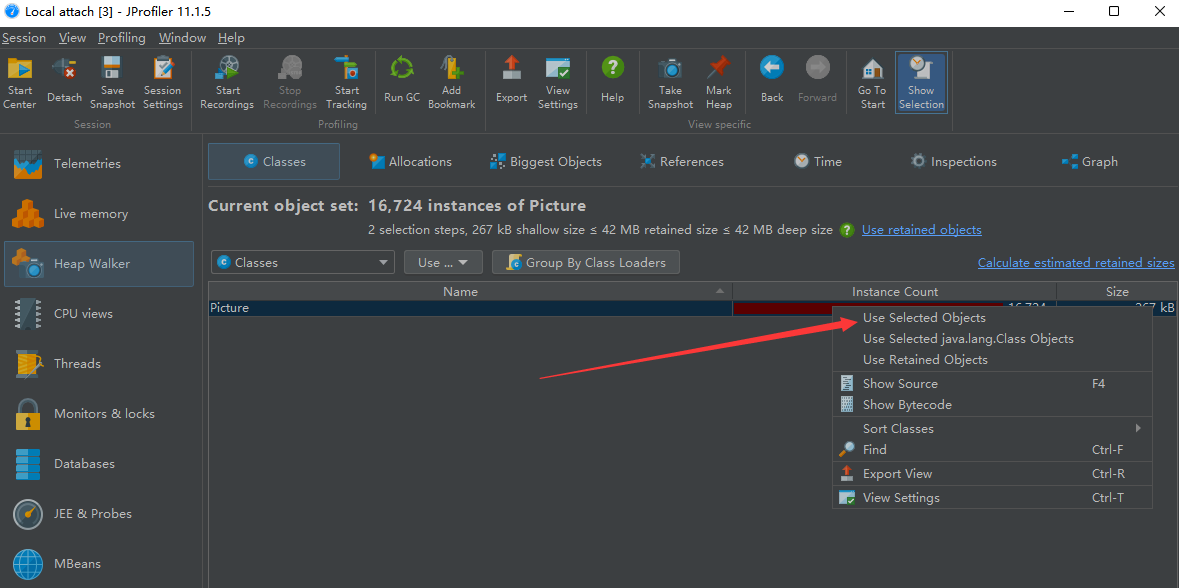The height and width of the screenshot is (588, 1179).
Task: Click the Use retained objects link
Action: click(x=921, y=230)
